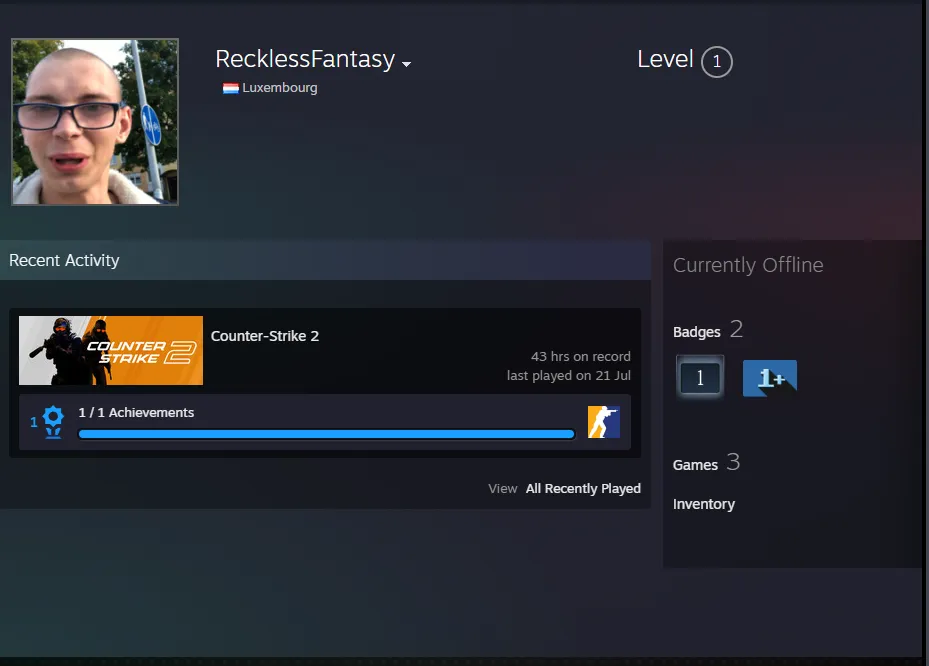The width and height of the screenshot is (929, 666).
Task: Click the blue 1+ game collector badge
Action: point(770,378)
